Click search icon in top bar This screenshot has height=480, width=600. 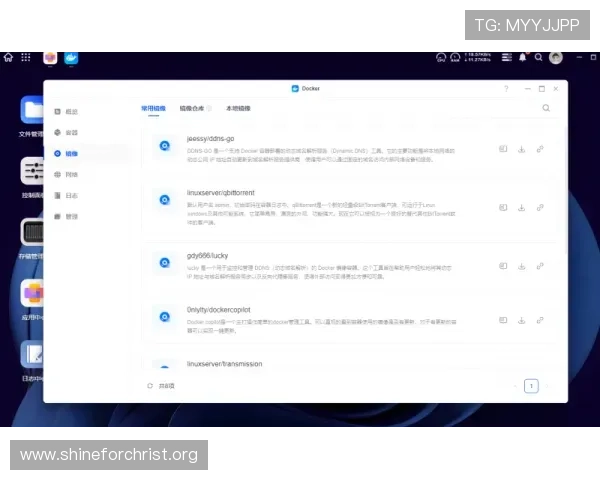pyautogui.click(x=538, y=57)
